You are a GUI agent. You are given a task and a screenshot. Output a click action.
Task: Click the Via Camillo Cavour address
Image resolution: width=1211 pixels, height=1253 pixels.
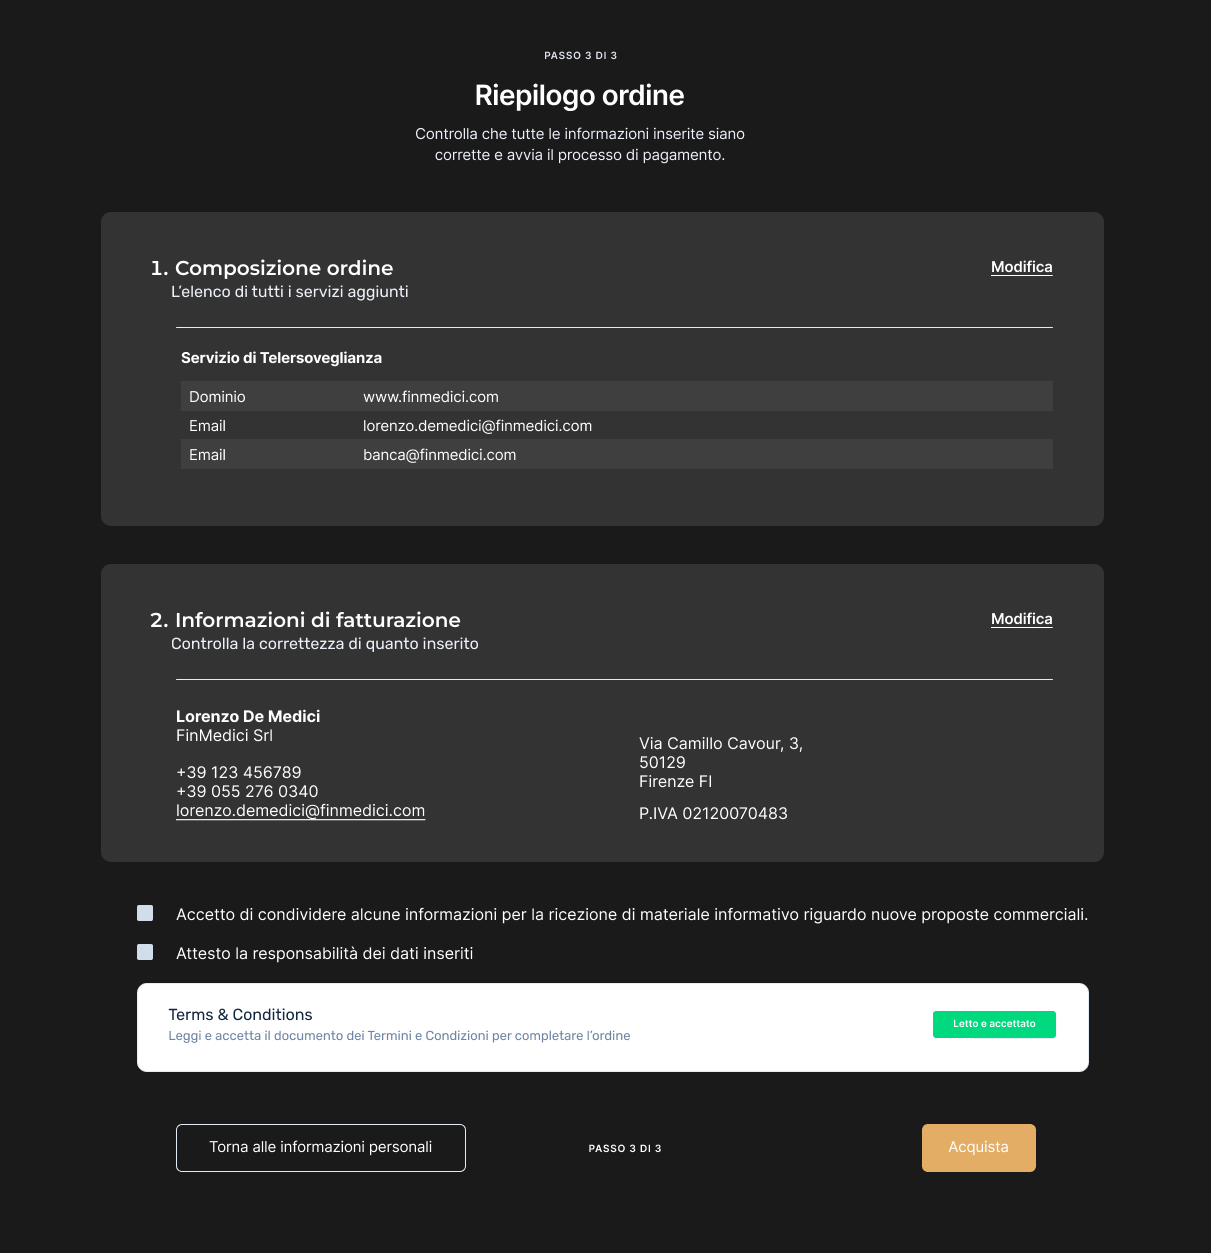click(720, 744)
